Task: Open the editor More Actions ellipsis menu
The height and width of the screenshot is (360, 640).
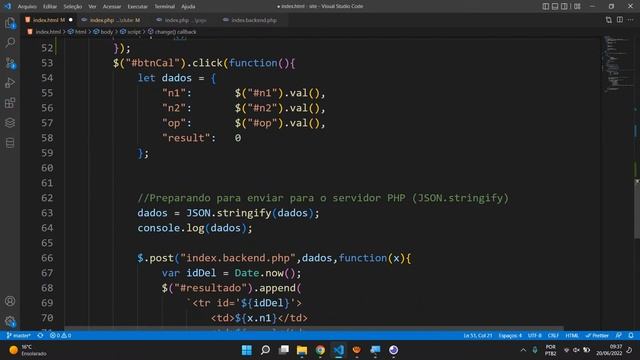Action: [x=631, y=20]
